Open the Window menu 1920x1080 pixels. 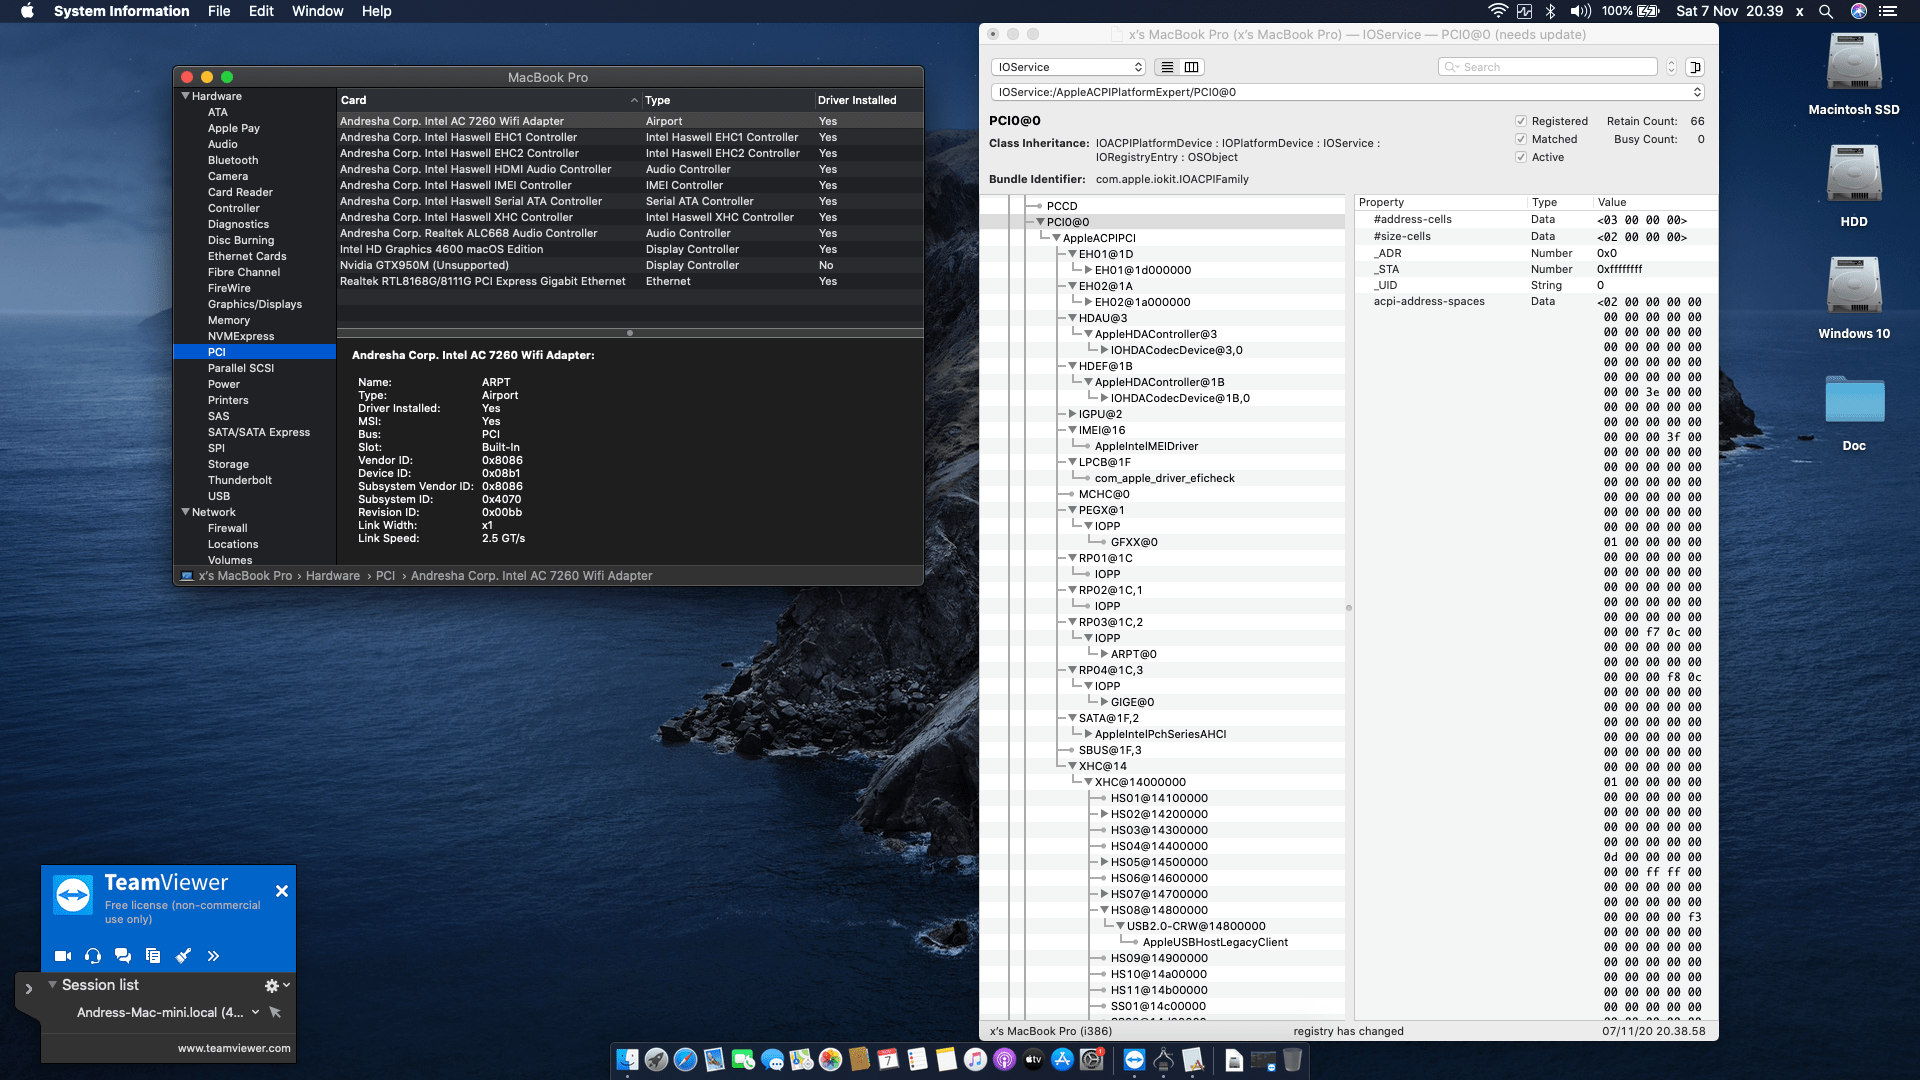317,11
